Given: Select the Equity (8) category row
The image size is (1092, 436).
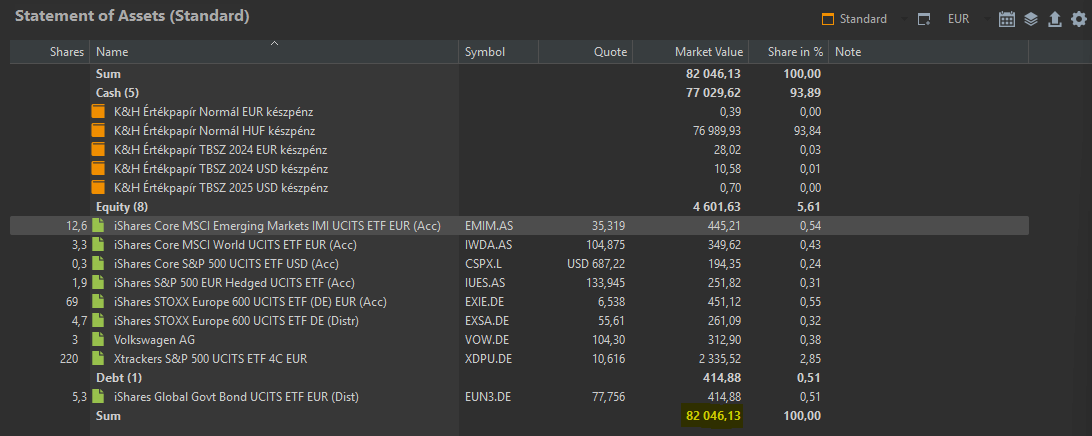Looking at the screenshot, I should pos(519,207).
